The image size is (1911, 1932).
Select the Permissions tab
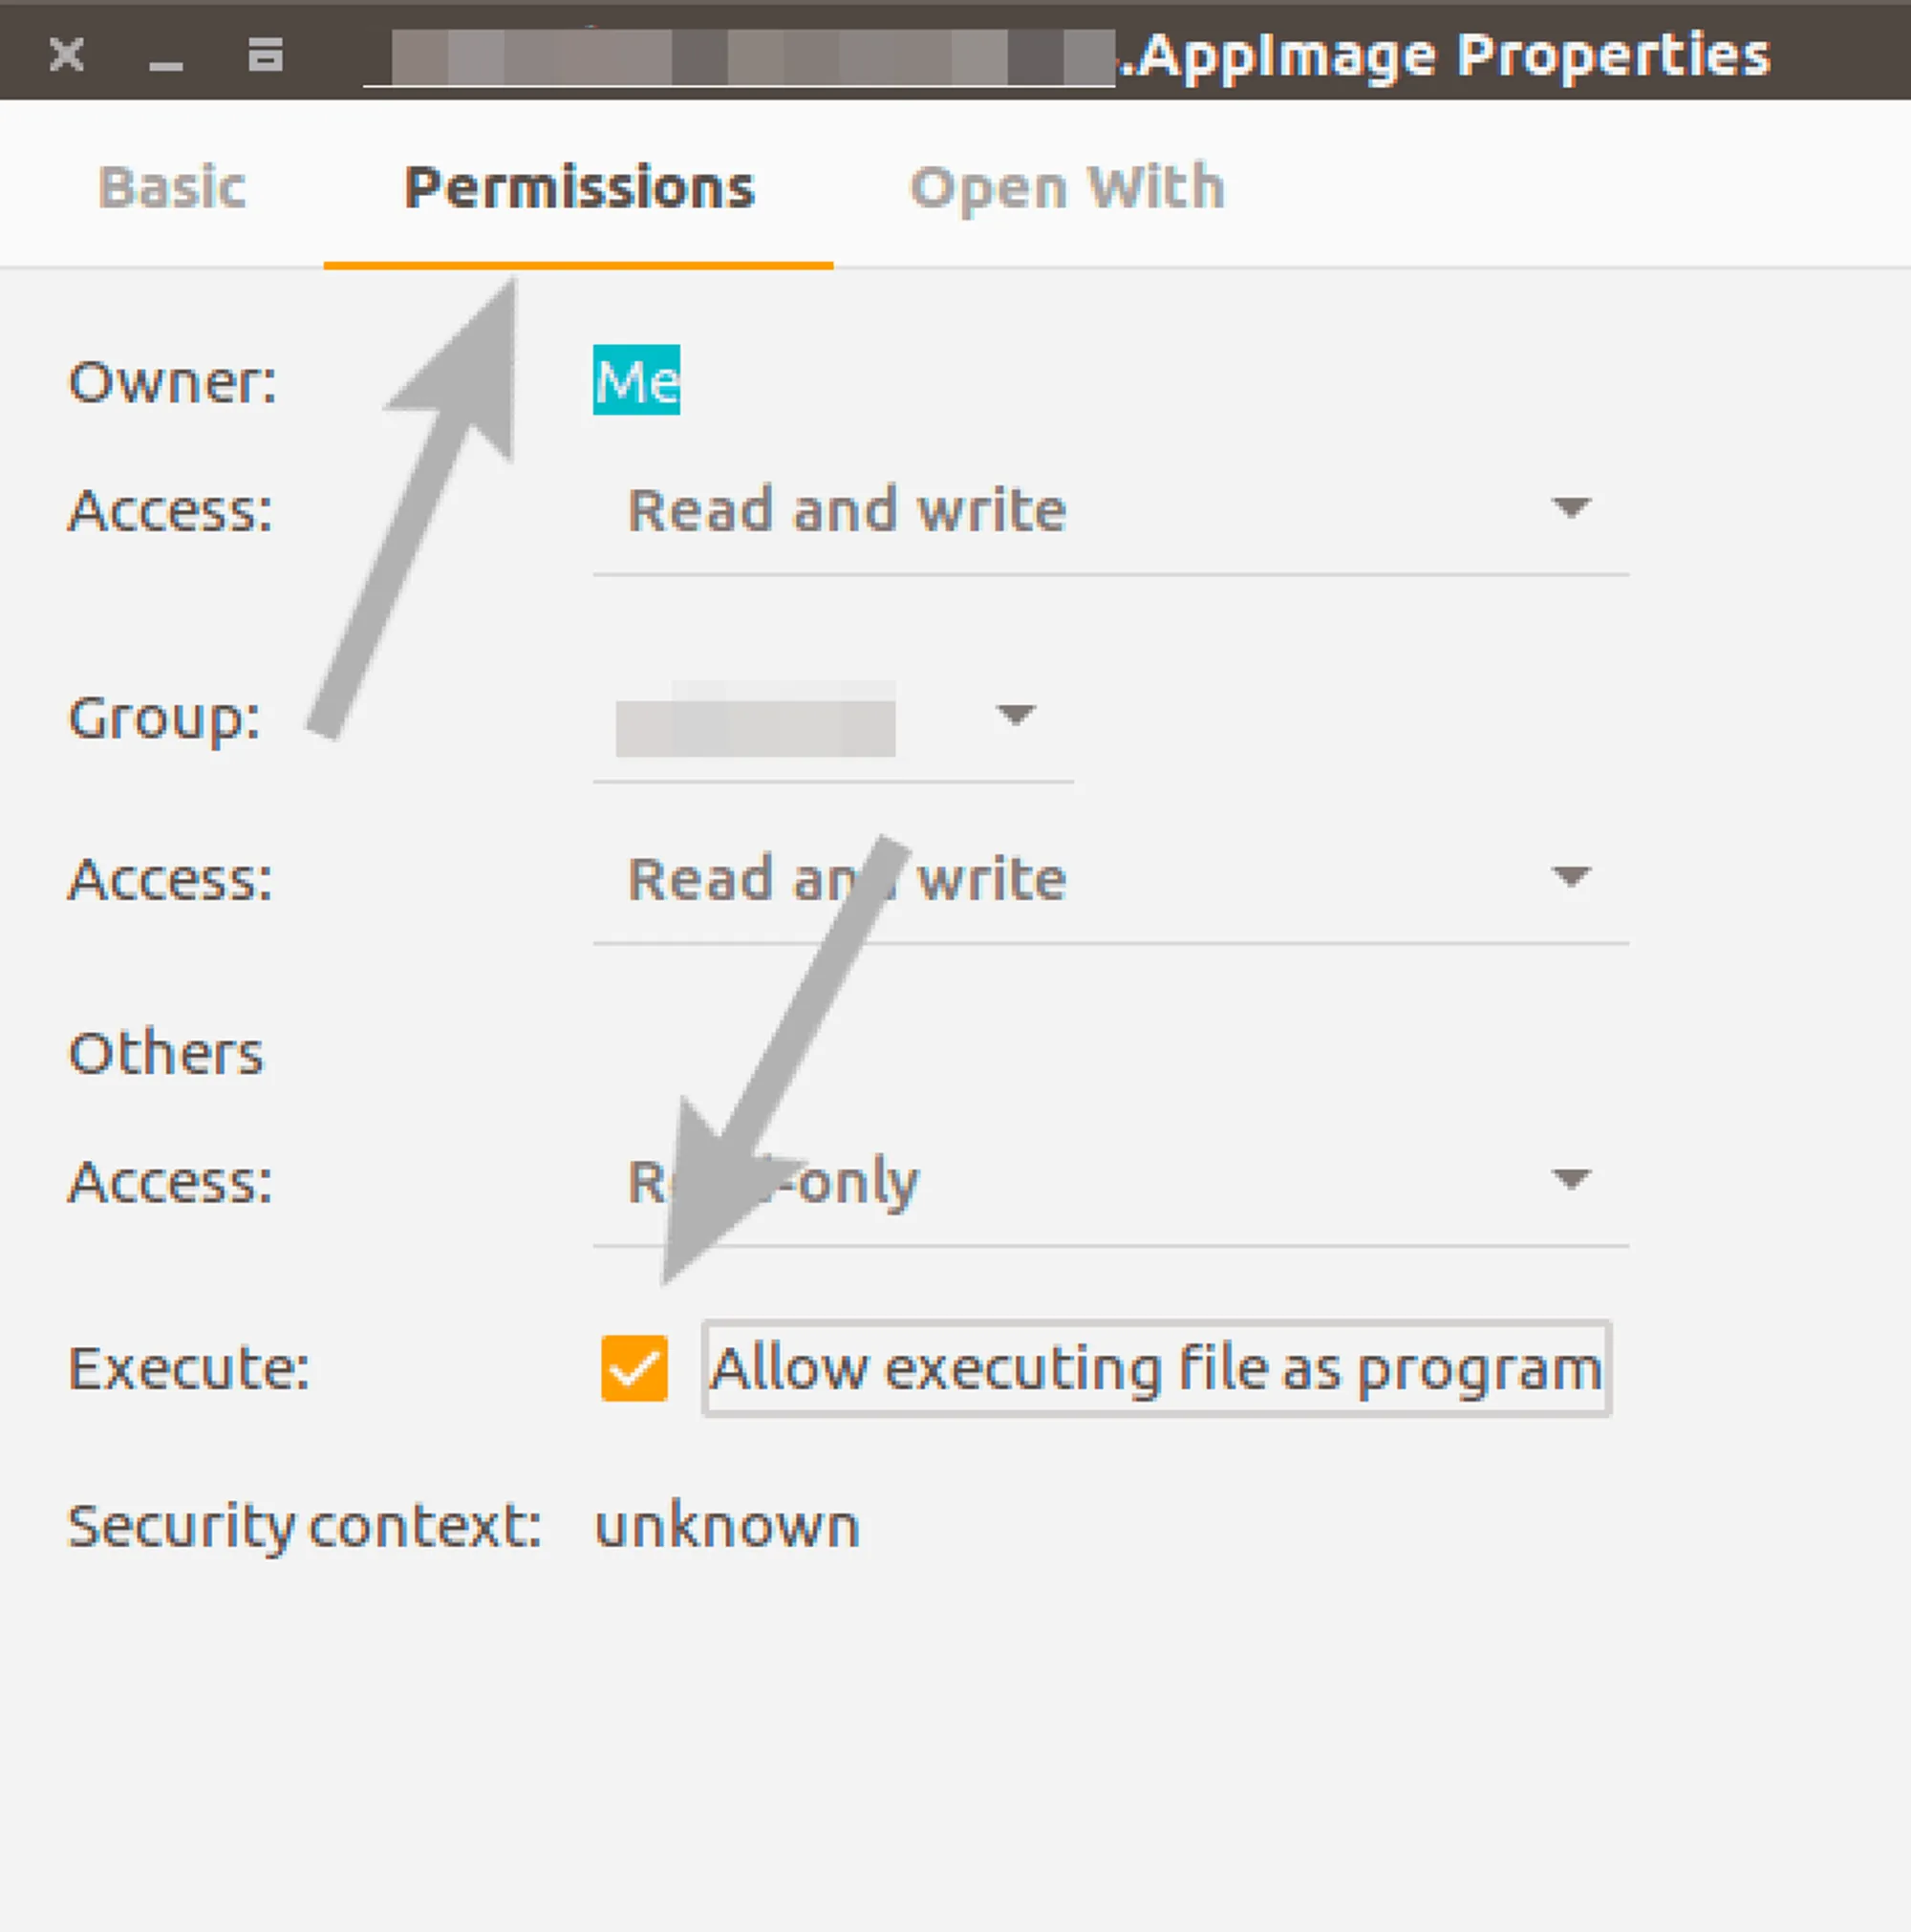[x=579, y=187]
